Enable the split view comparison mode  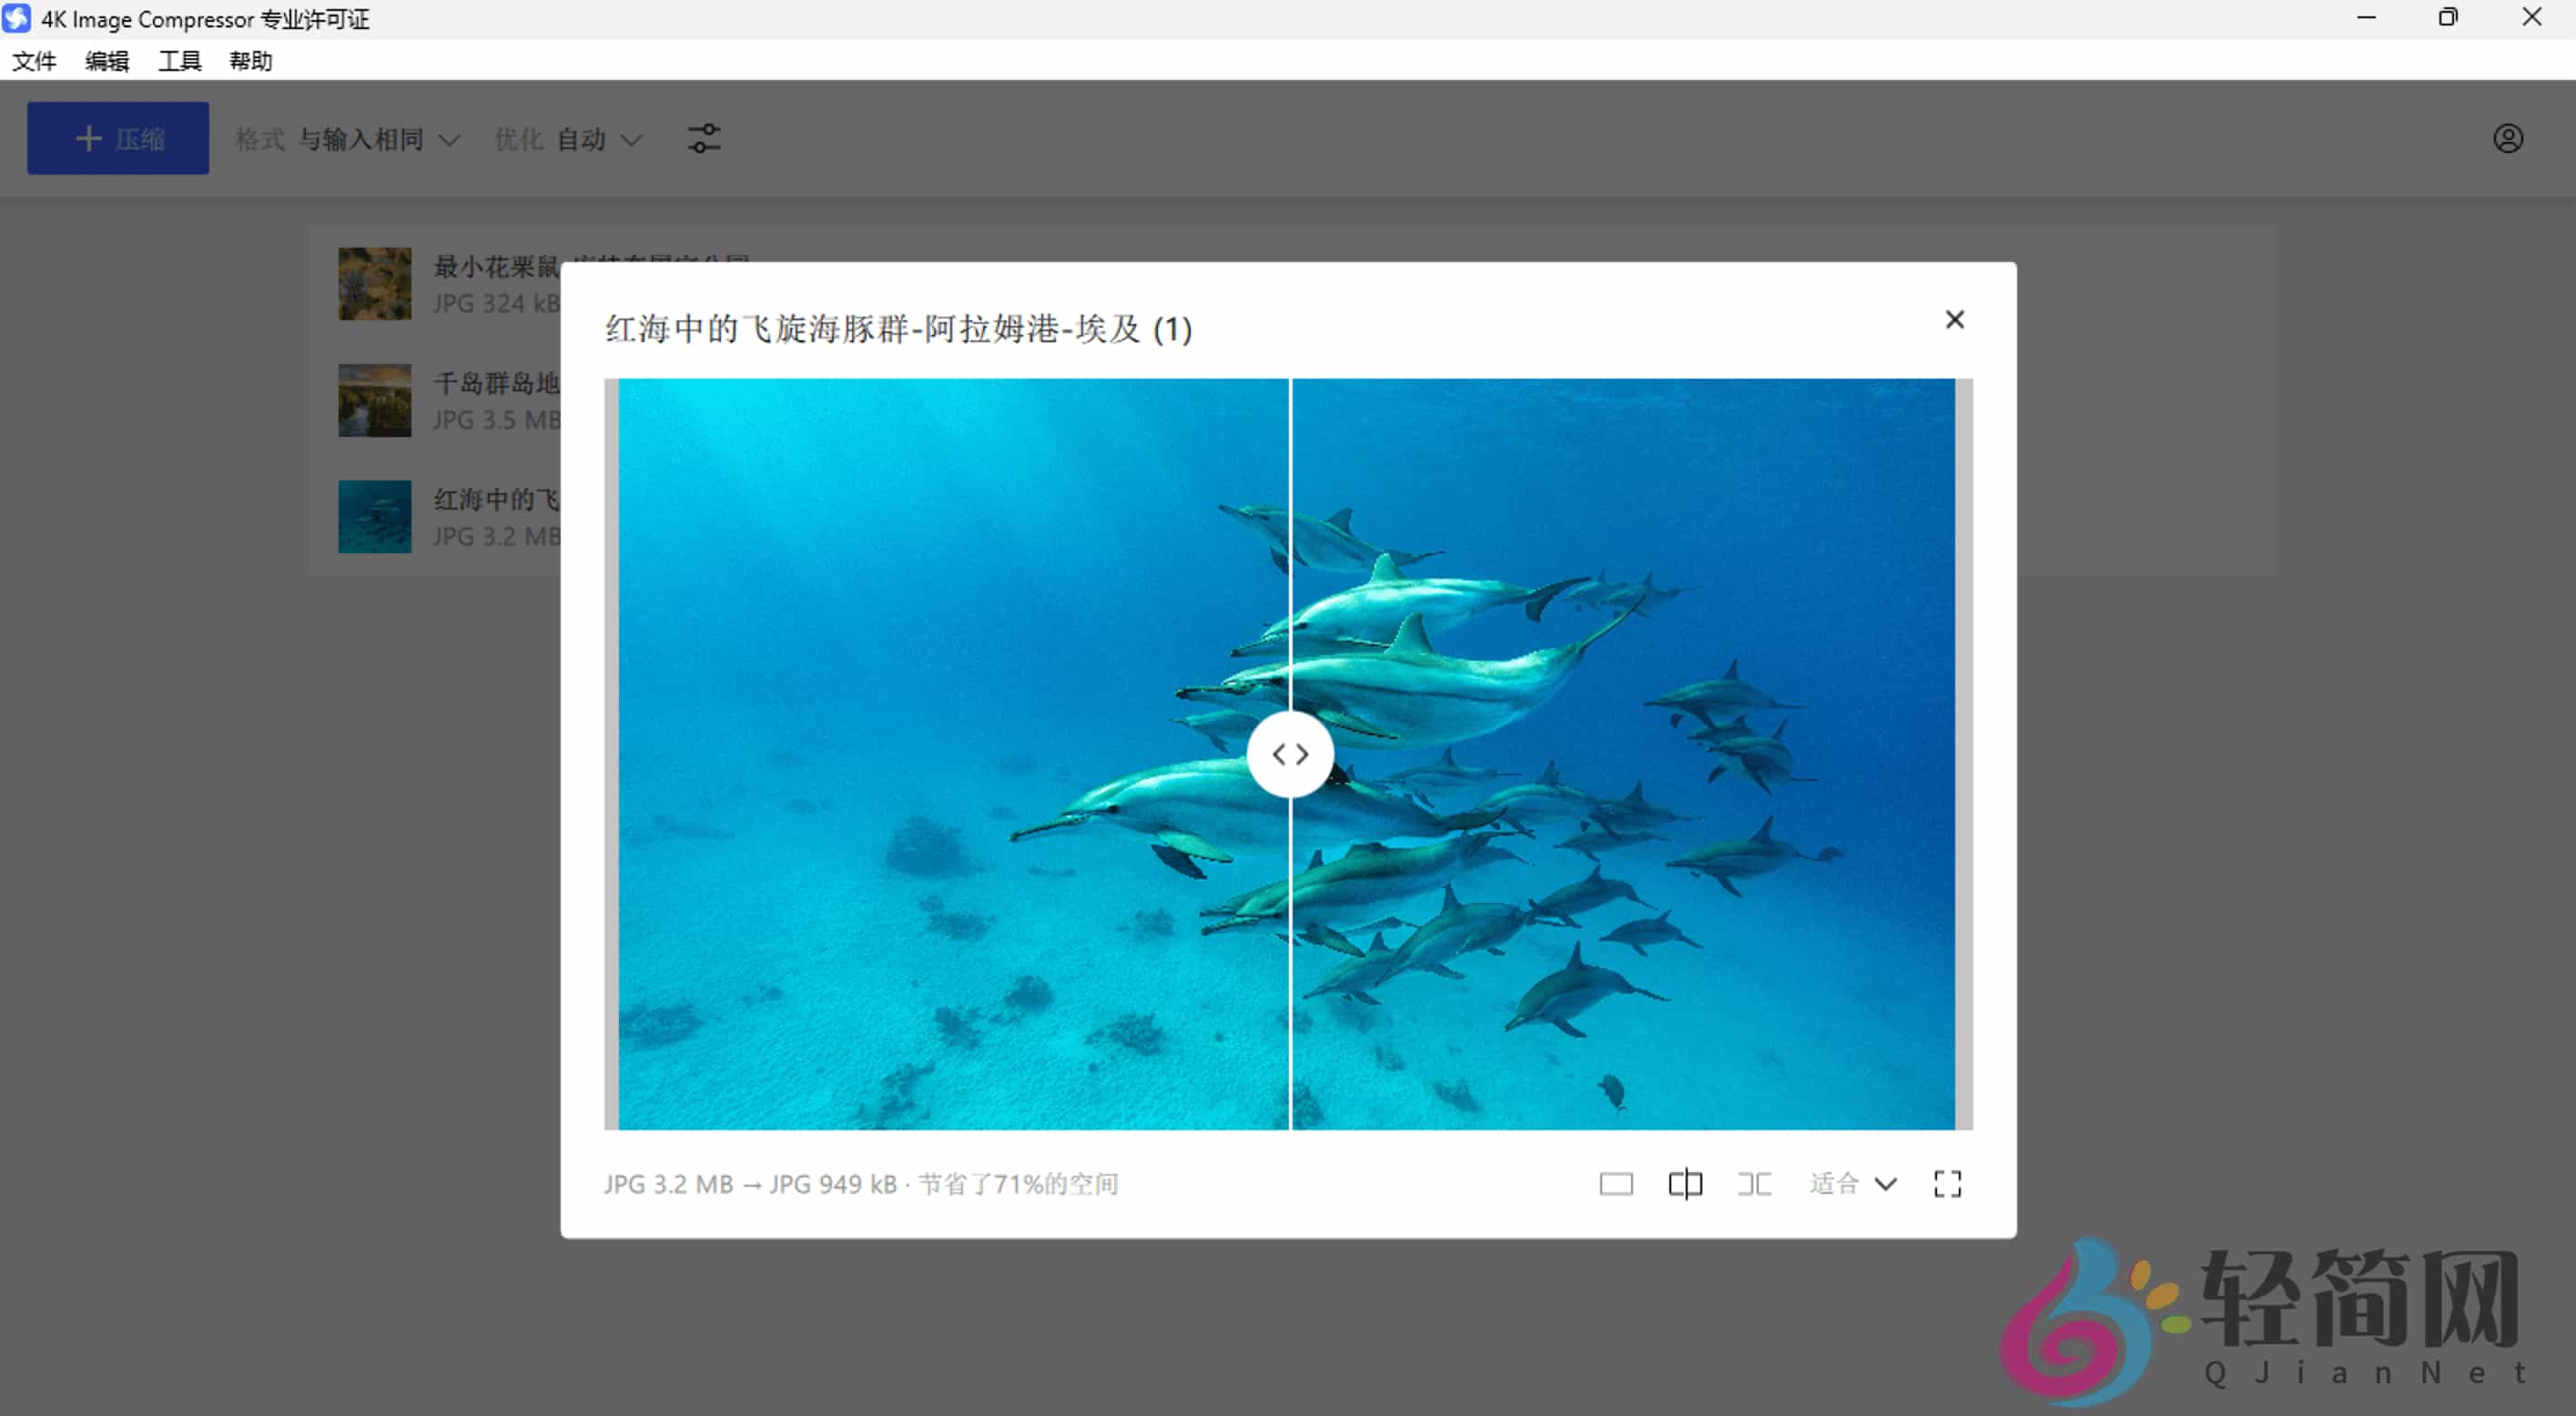[1686, 1183]
